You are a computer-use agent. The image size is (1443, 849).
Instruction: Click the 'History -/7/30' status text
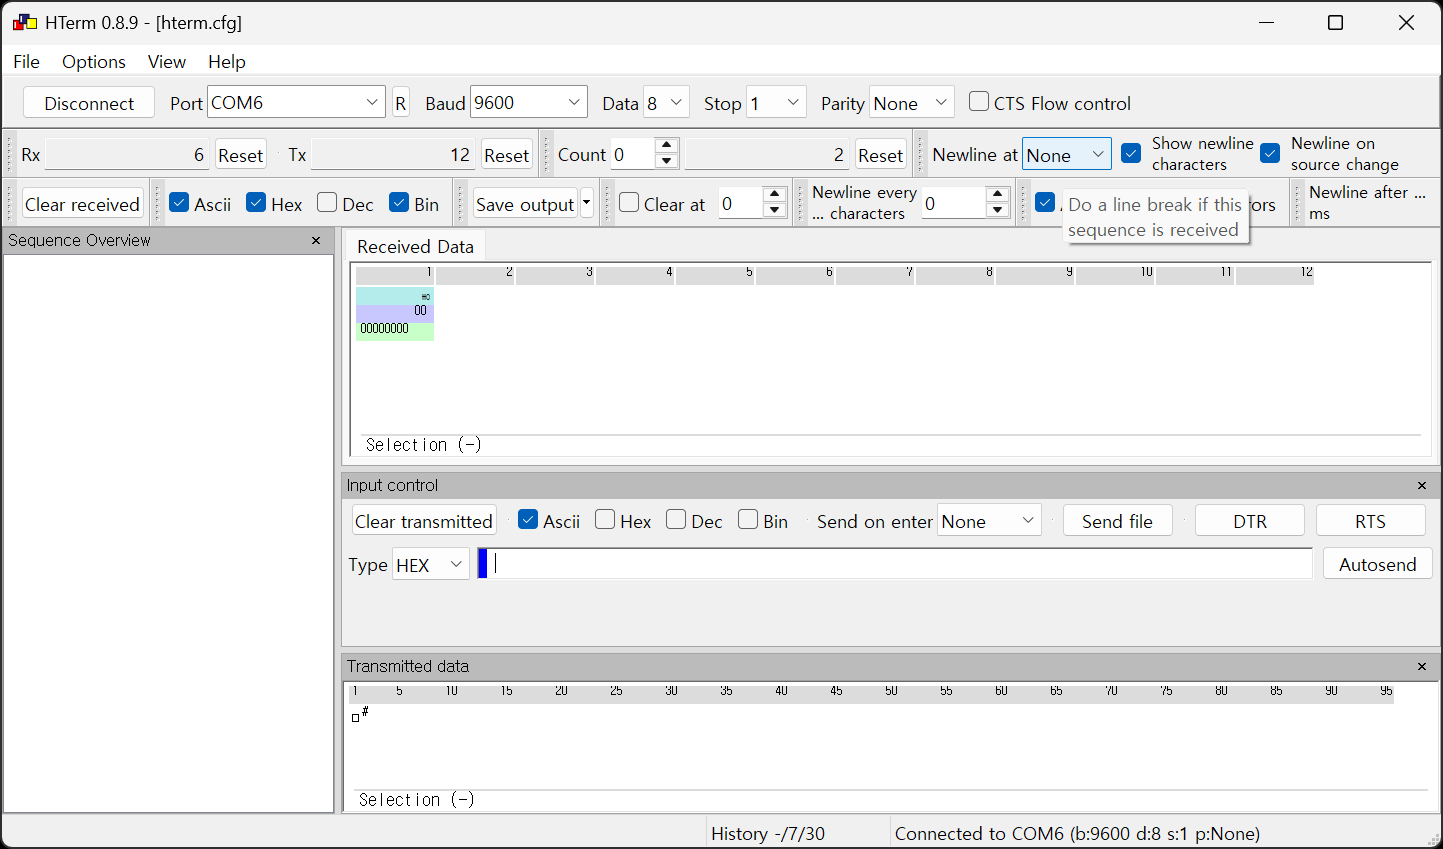pos(768,834)
